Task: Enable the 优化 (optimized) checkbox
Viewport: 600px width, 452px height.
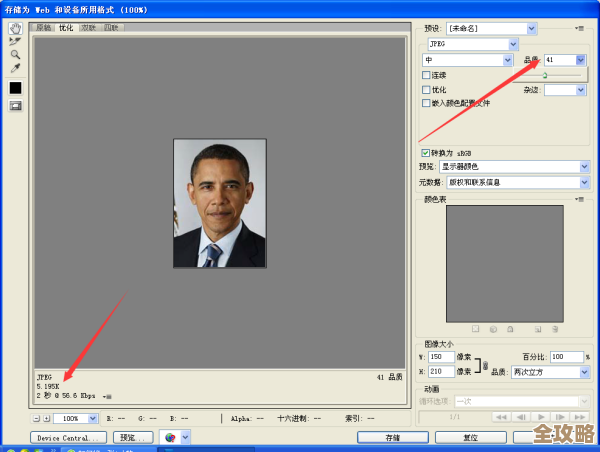Action: [426, 89]
